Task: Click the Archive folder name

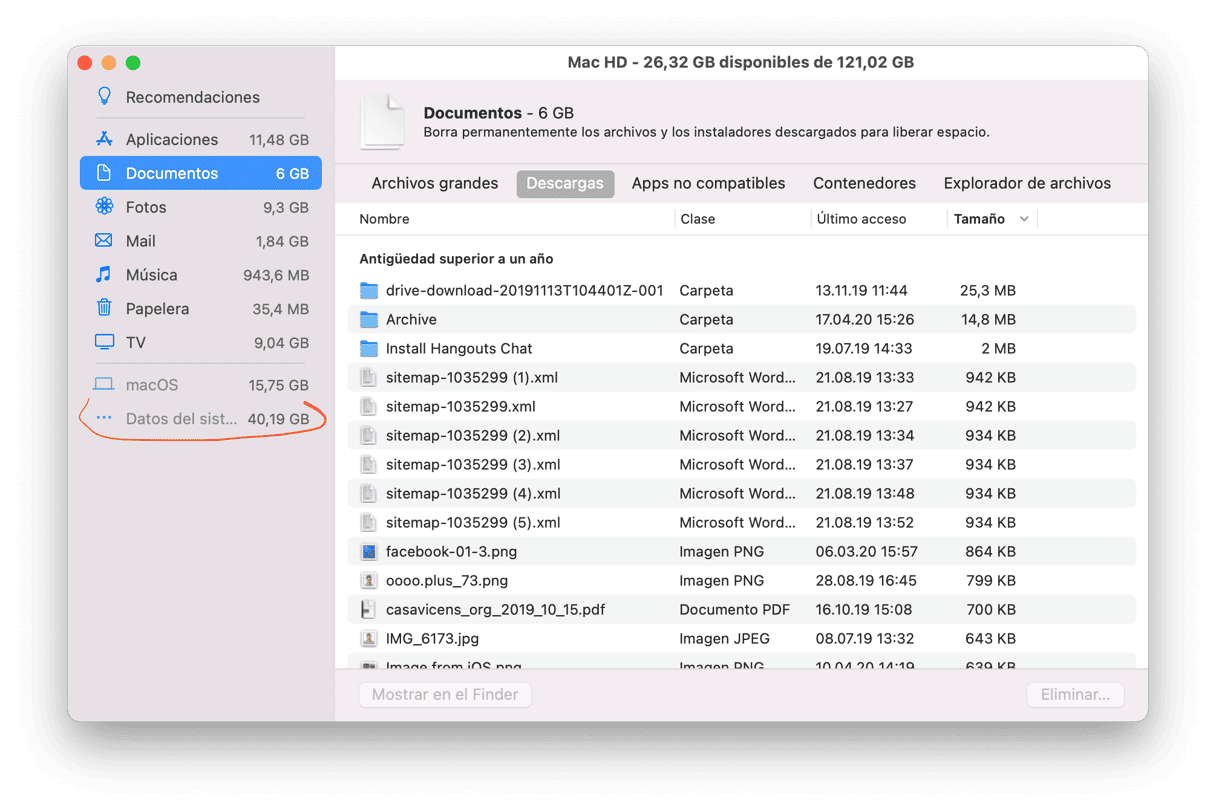Action: pyautogui.click(x=411, y=320)
